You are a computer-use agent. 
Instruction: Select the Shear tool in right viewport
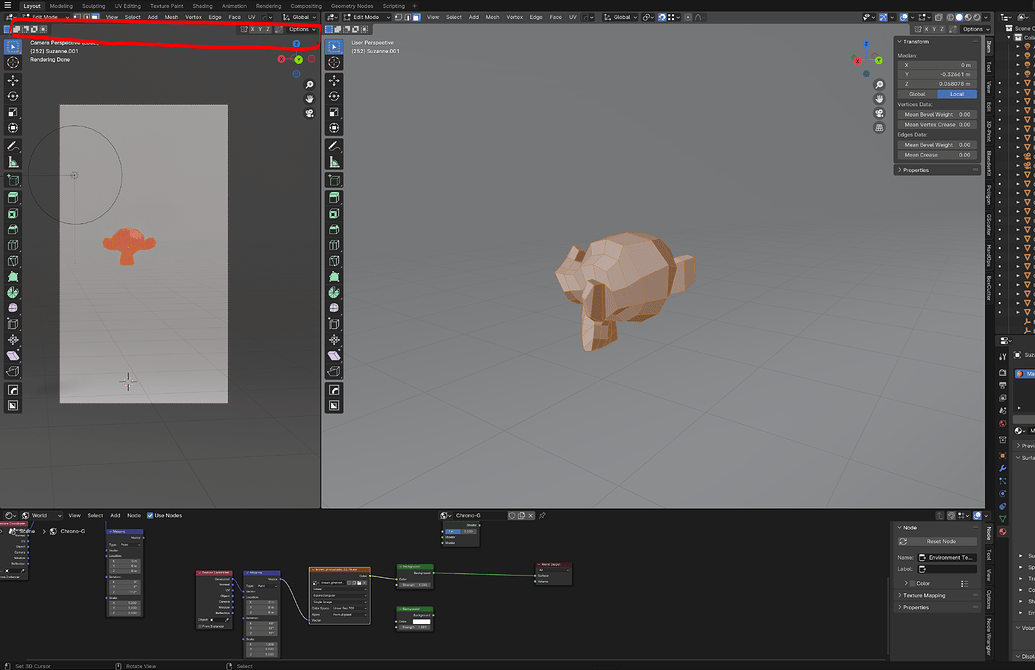point(334,356)
